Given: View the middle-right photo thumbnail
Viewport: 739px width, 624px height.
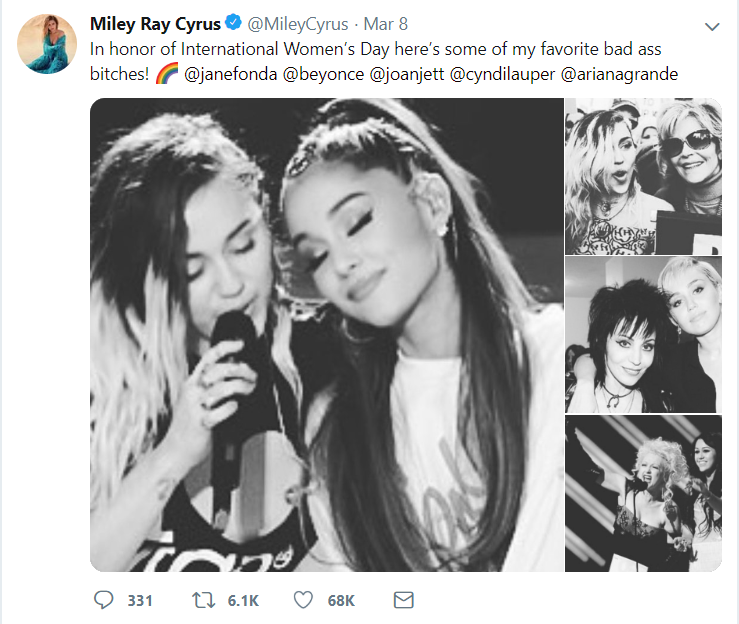Looking at the screenshot, I should click(642, 334).
